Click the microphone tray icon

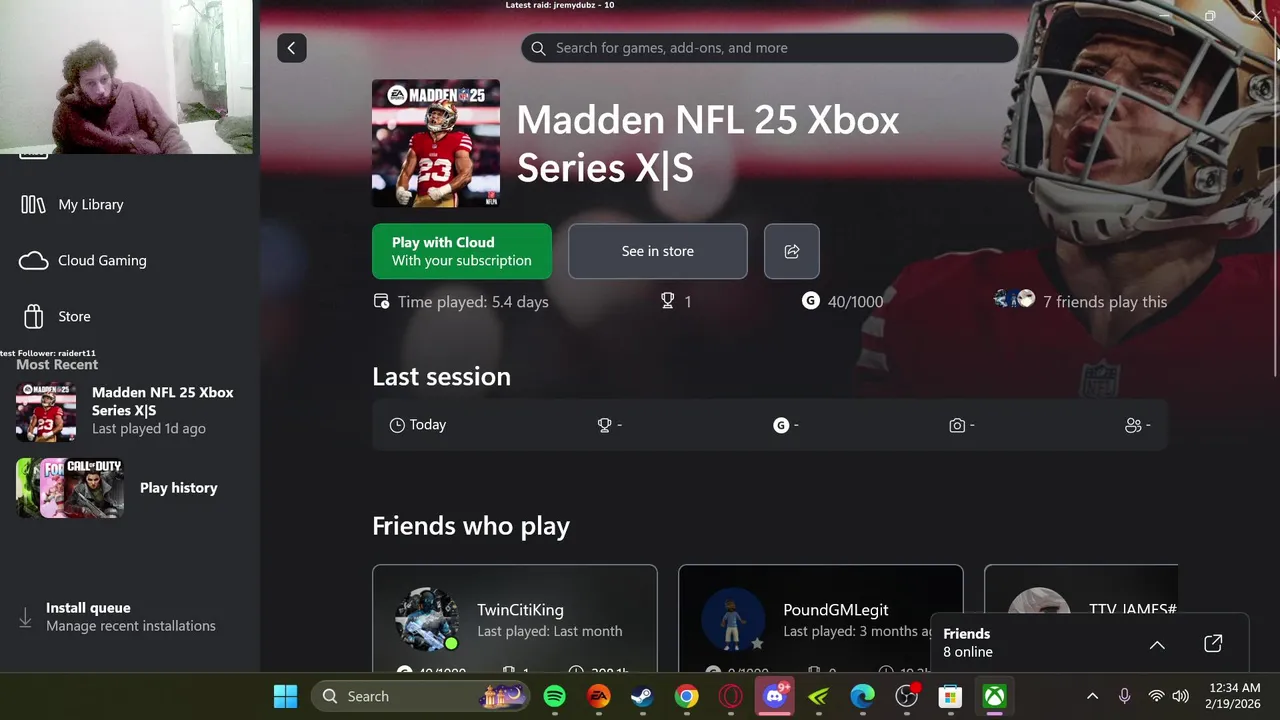coord(1124,696)
